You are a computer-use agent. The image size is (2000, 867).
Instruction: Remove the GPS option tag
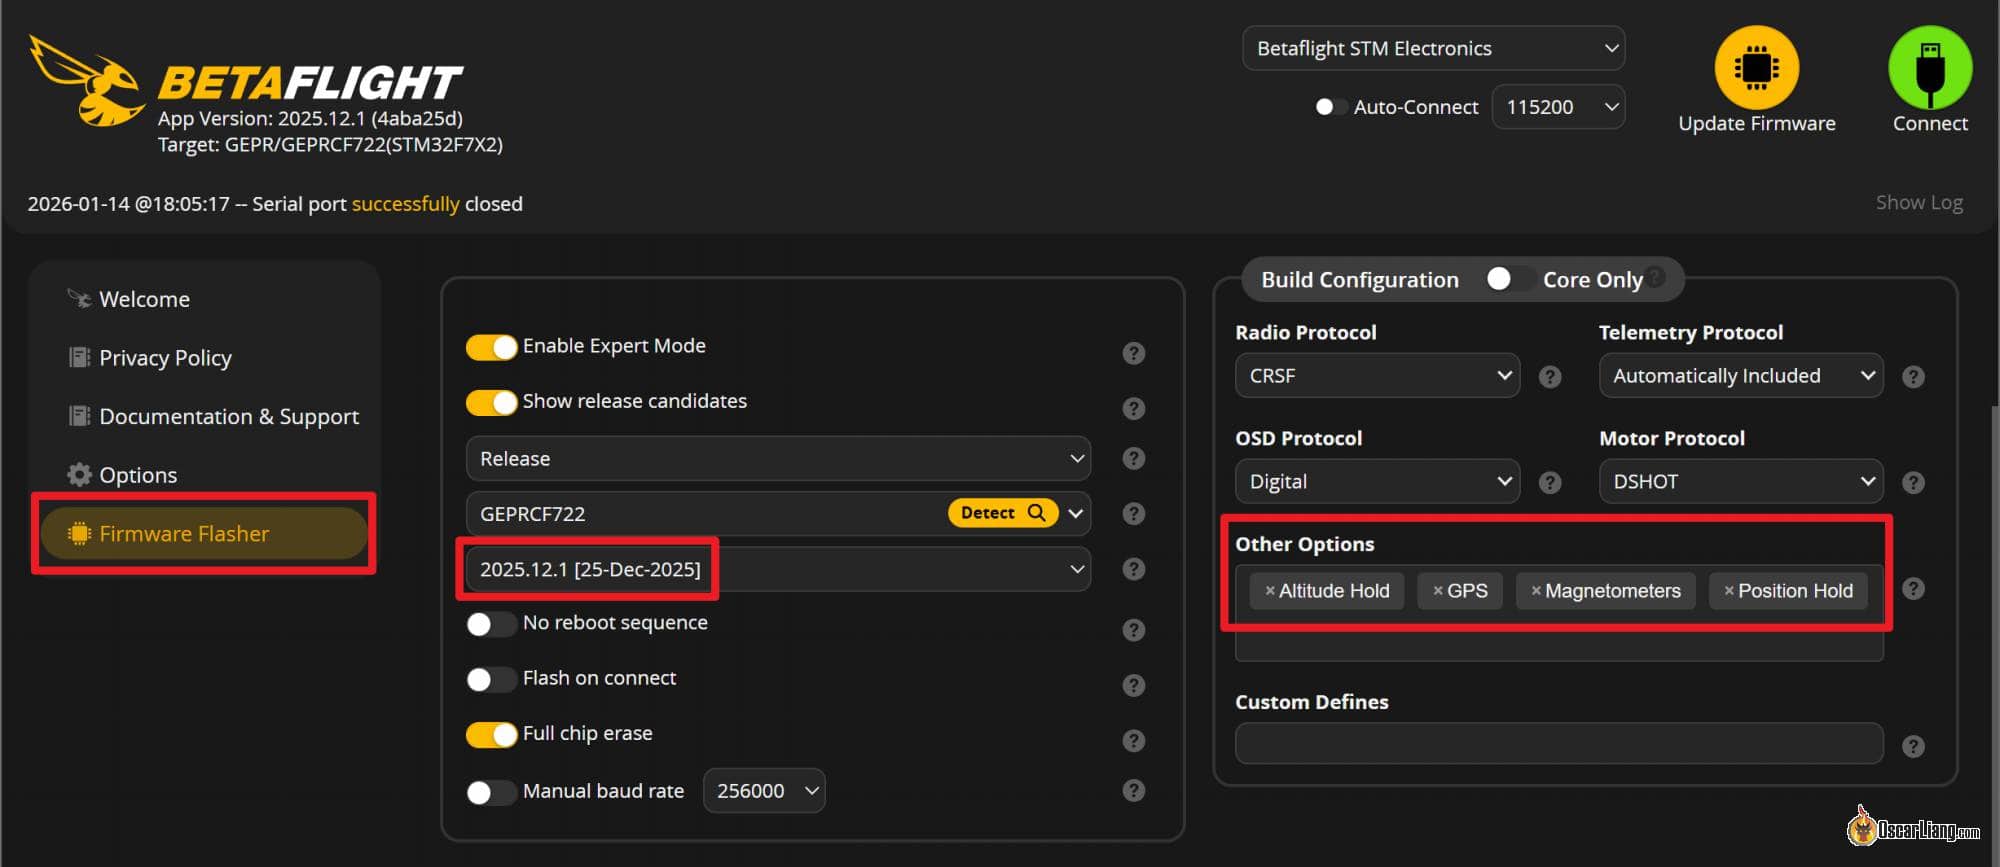click(1437, 591)
